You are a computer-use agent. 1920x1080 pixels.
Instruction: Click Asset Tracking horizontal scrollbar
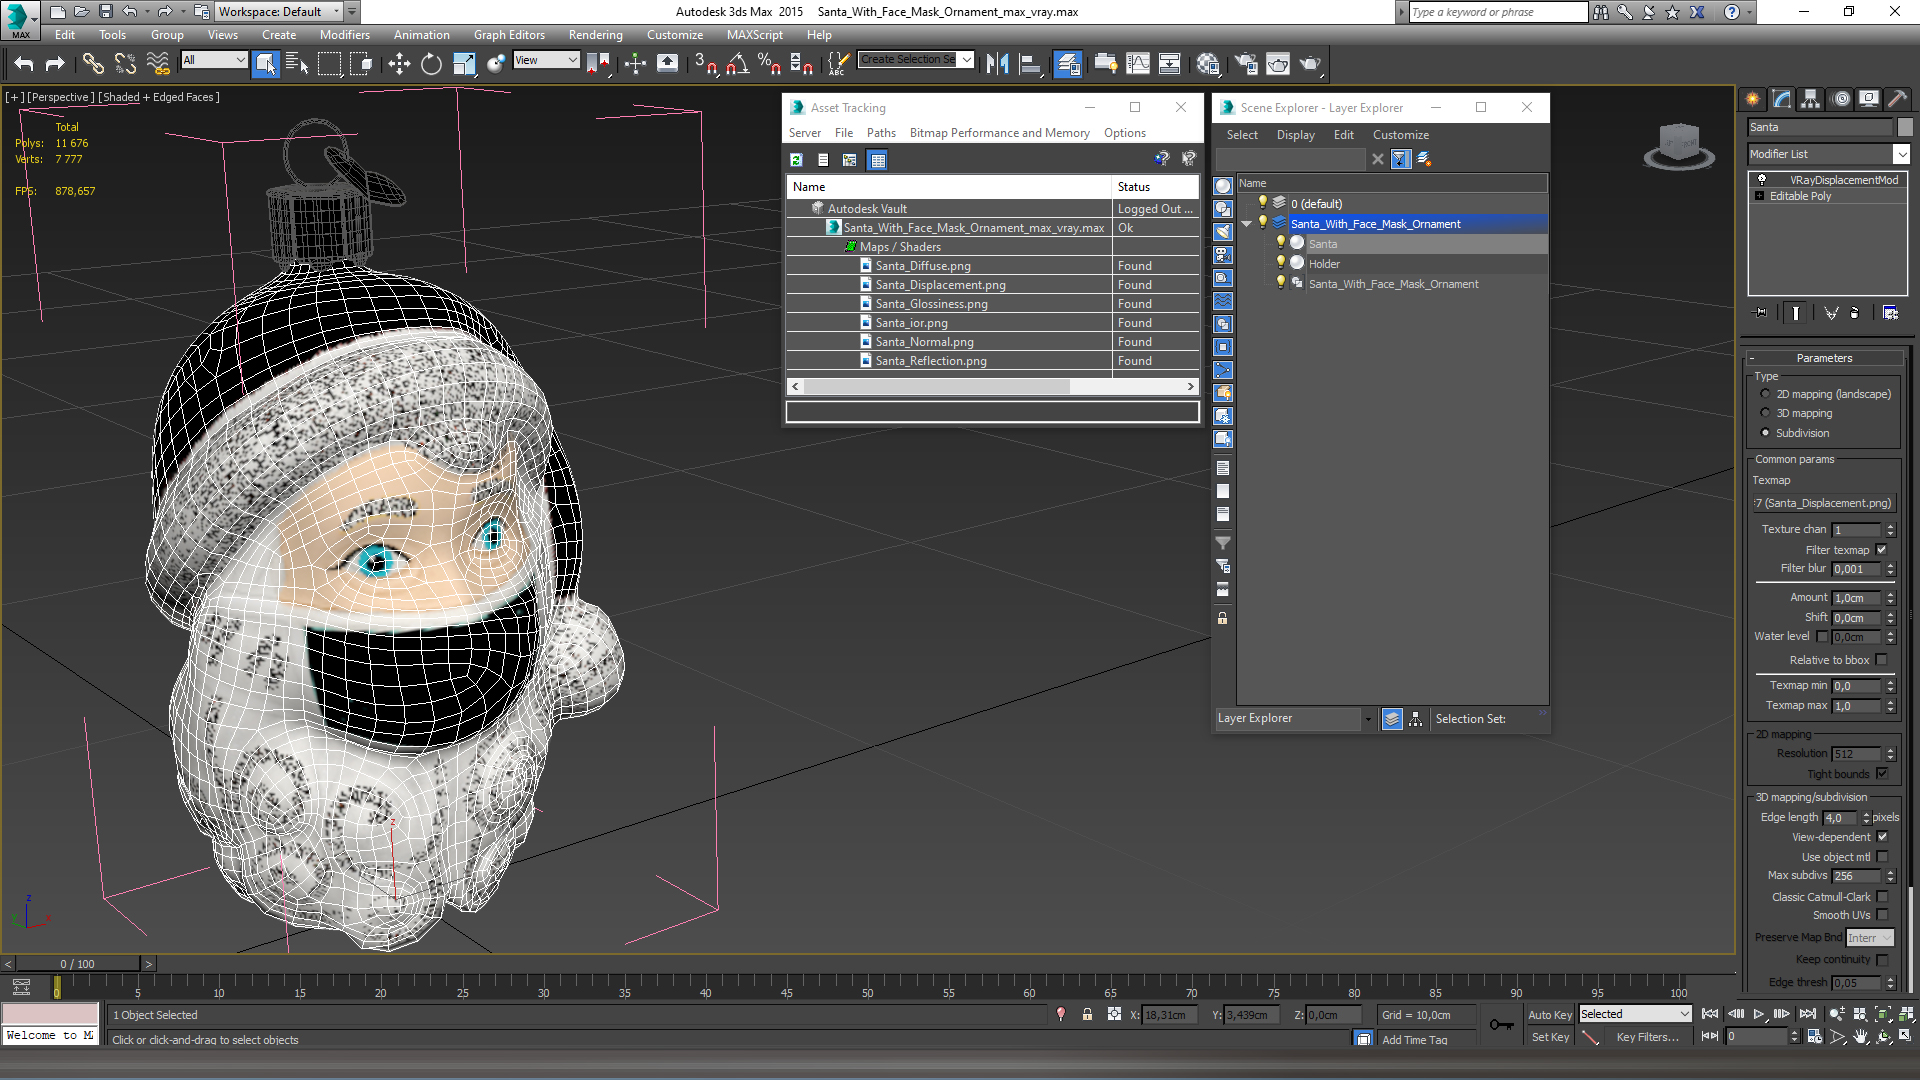pos(937,386)
